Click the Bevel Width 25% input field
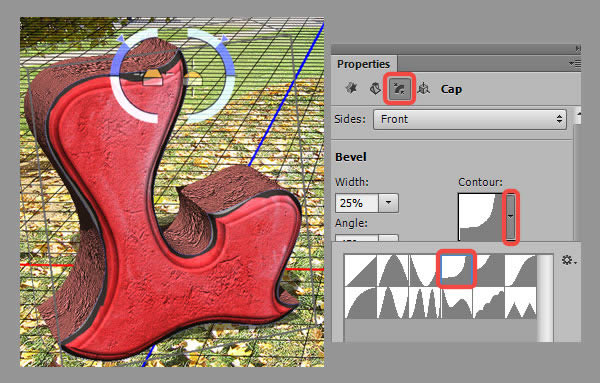Screen dimensions: 600x383 (x=357, y=203)
